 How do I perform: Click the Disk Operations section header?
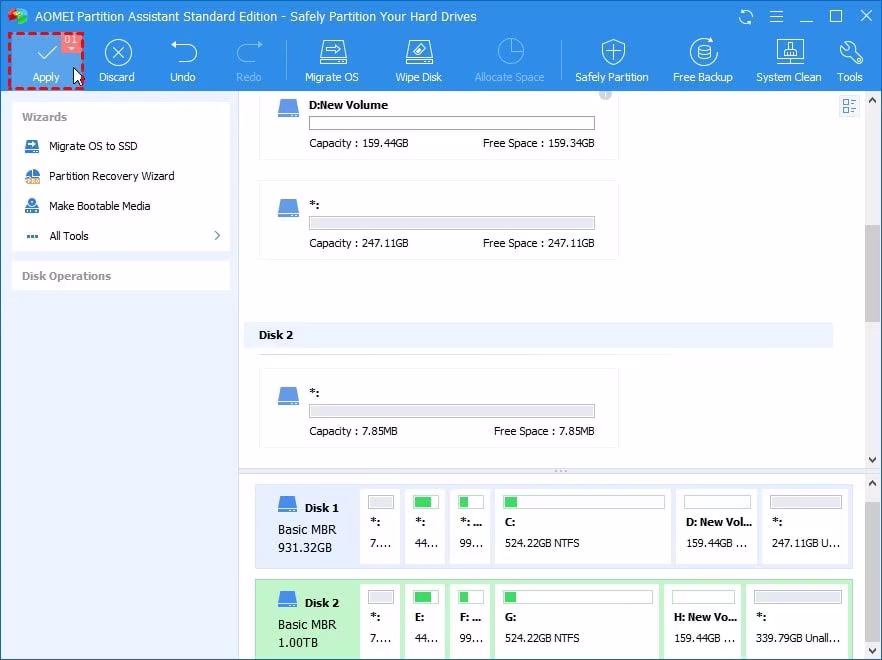(66, 276)
